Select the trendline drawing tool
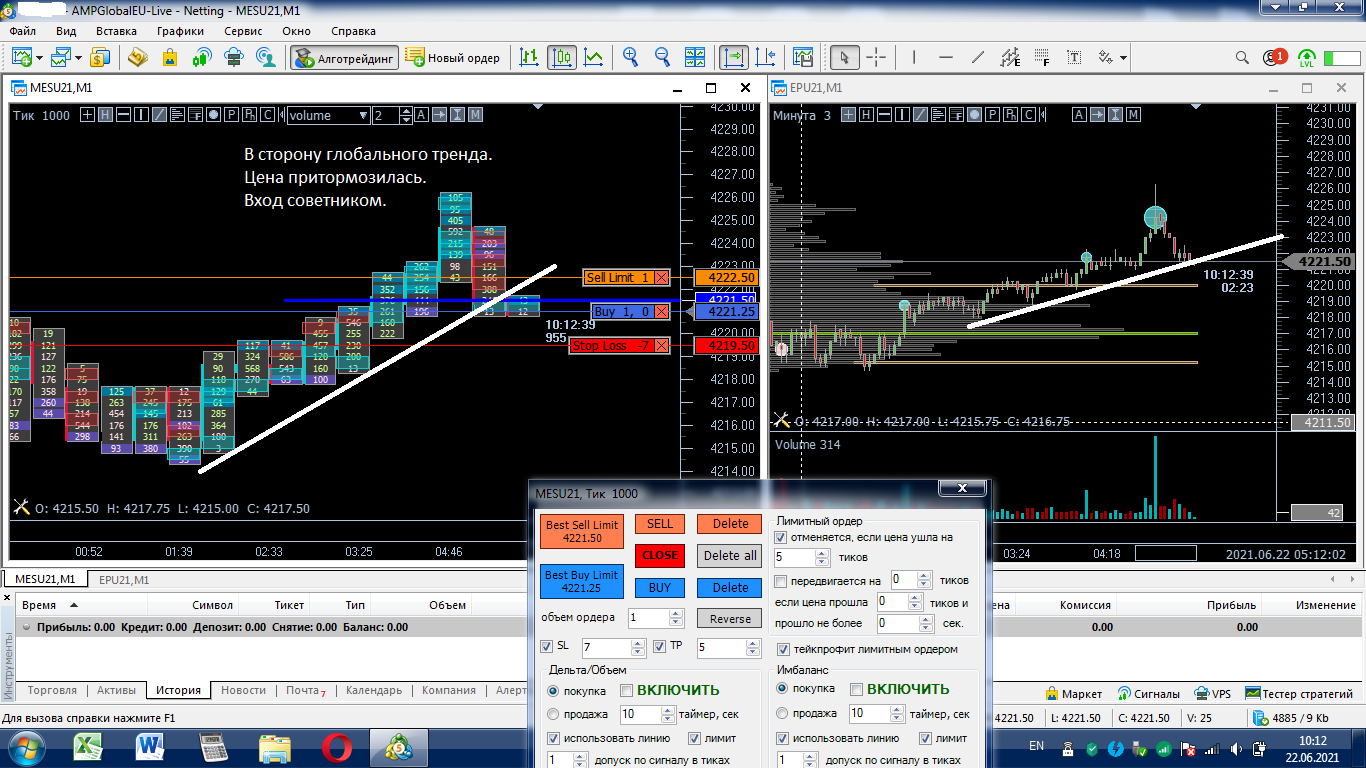 pyautogui.click(x=977, y=57)
